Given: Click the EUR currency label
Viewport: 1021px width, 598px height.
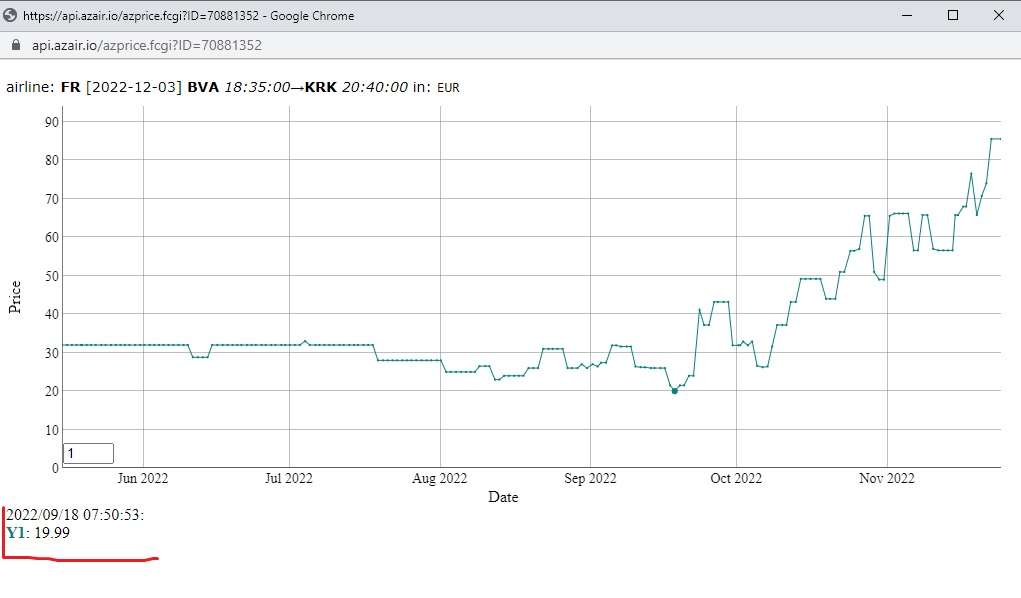Looking at the screenshot, I should [448, 88].
